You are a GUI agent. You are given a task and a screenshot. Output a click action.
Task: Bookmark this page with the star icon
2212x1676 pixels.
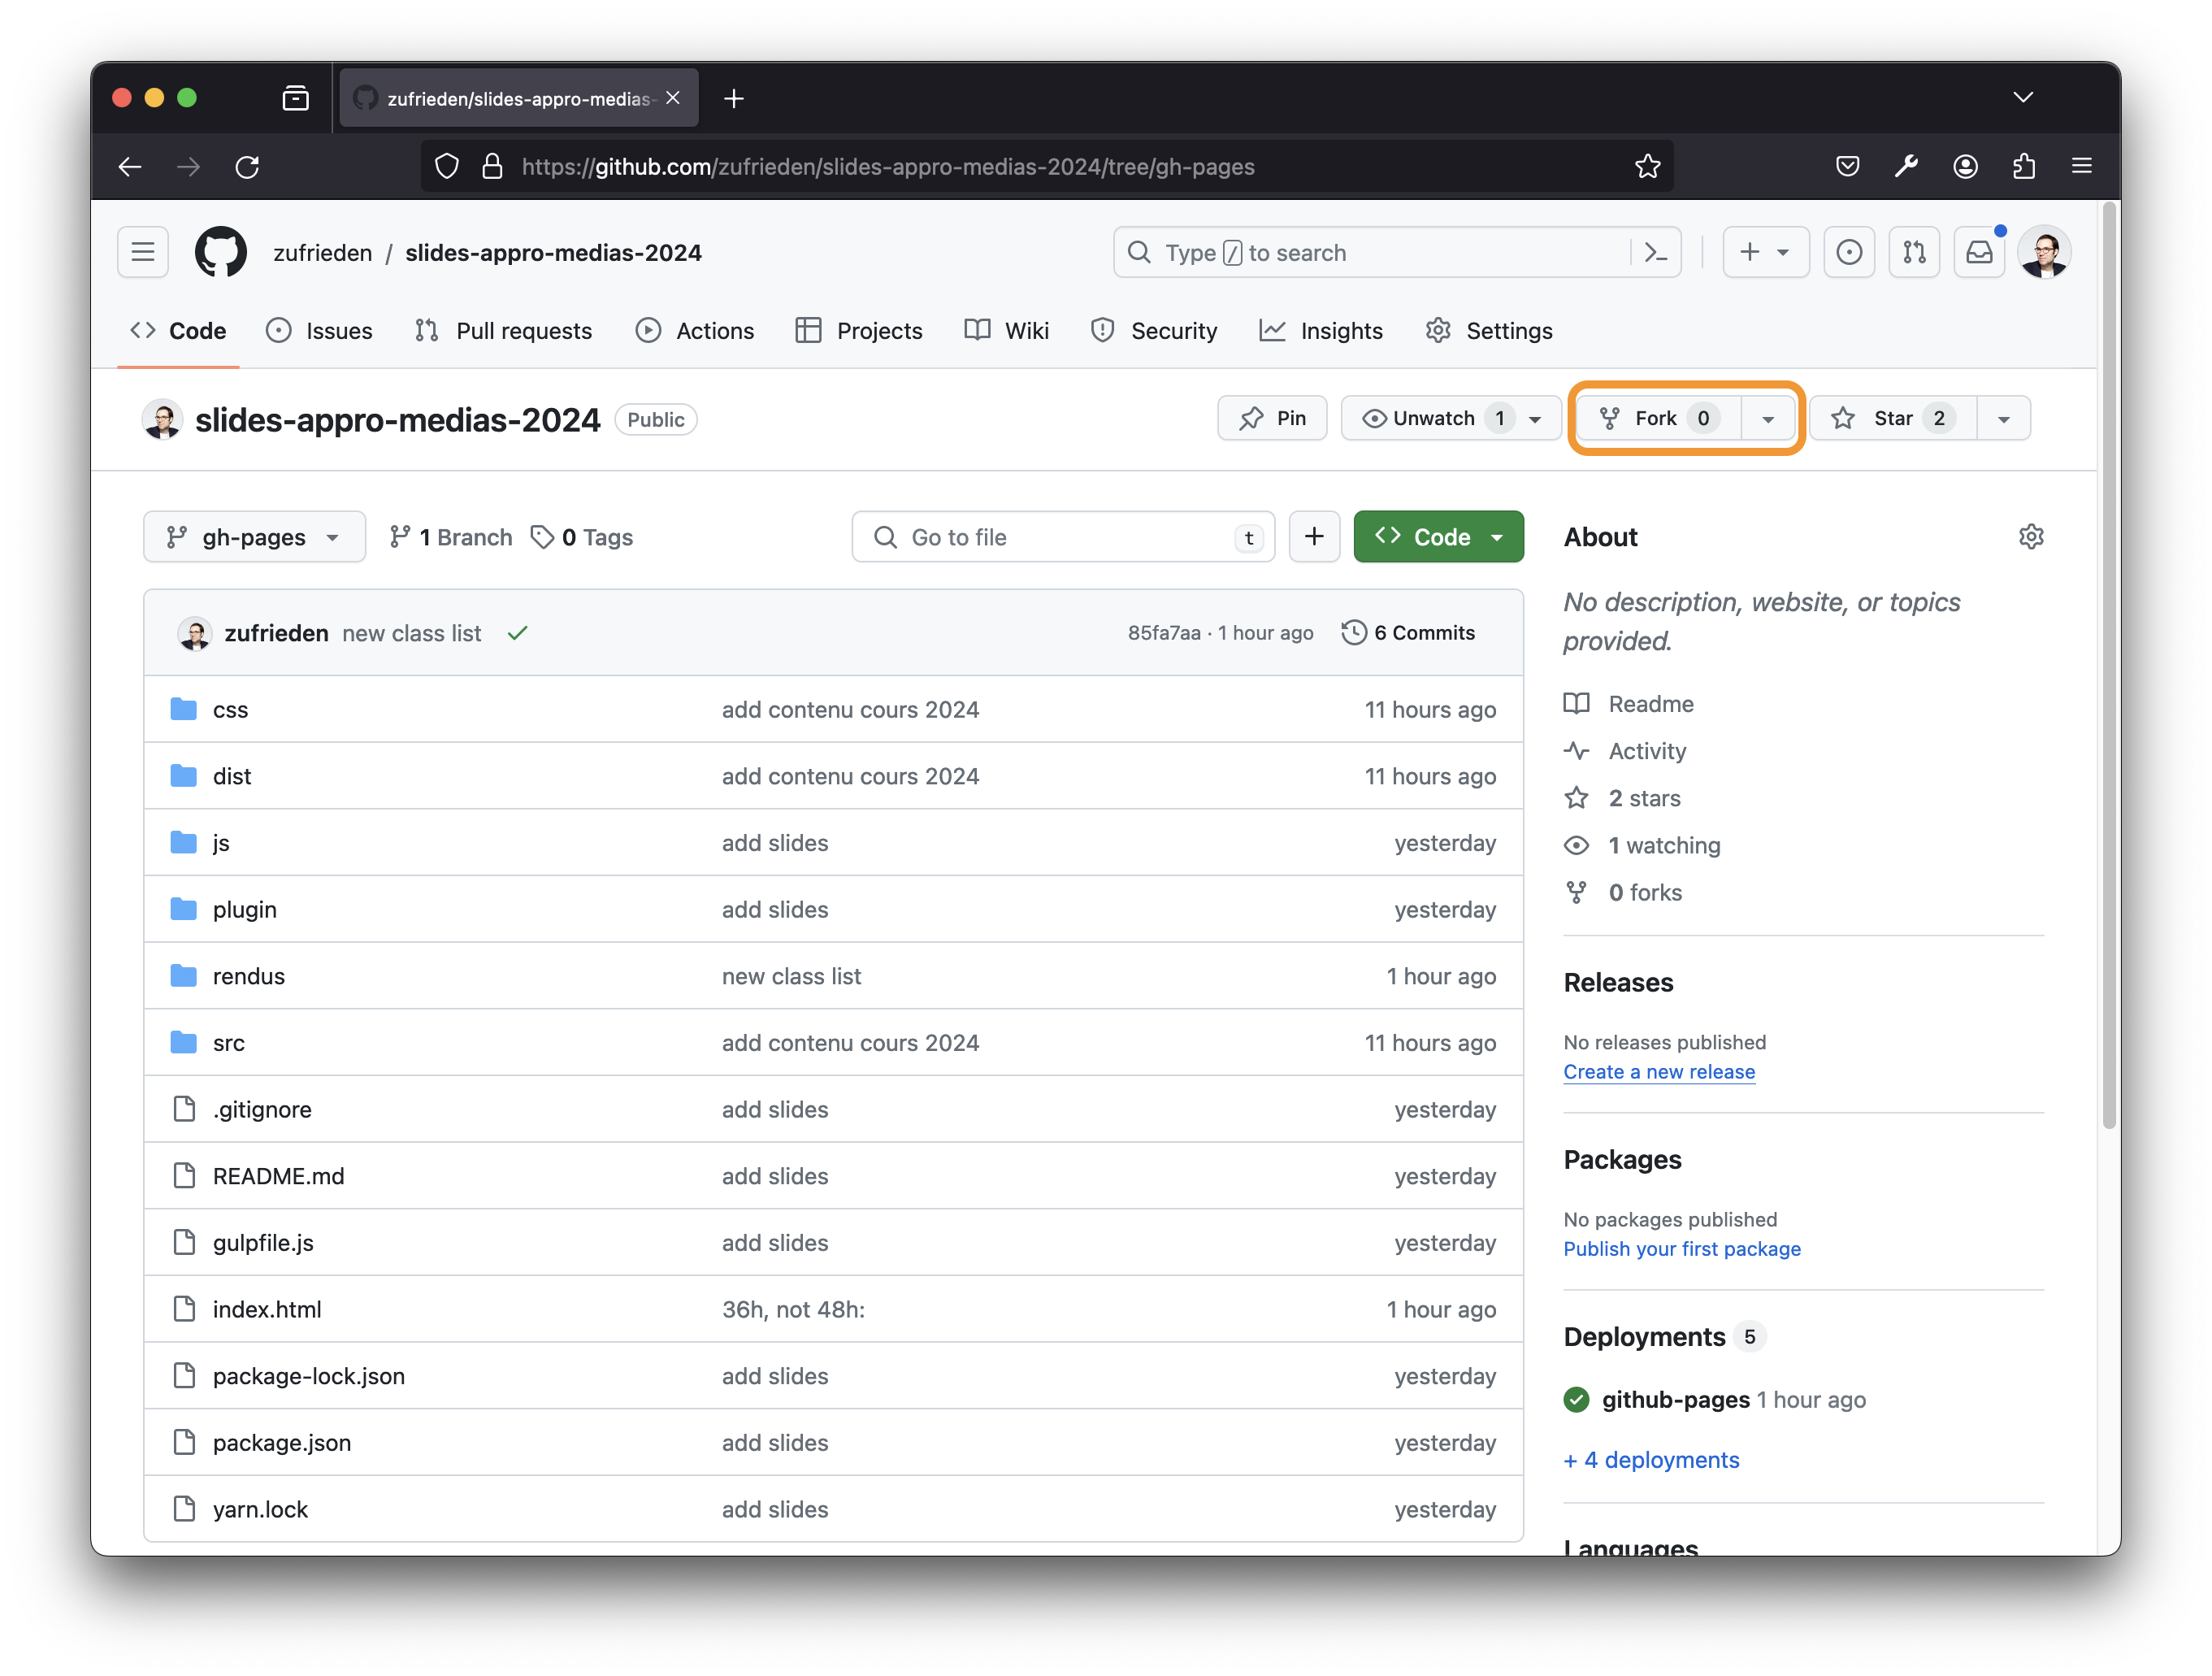point(1647,166)
